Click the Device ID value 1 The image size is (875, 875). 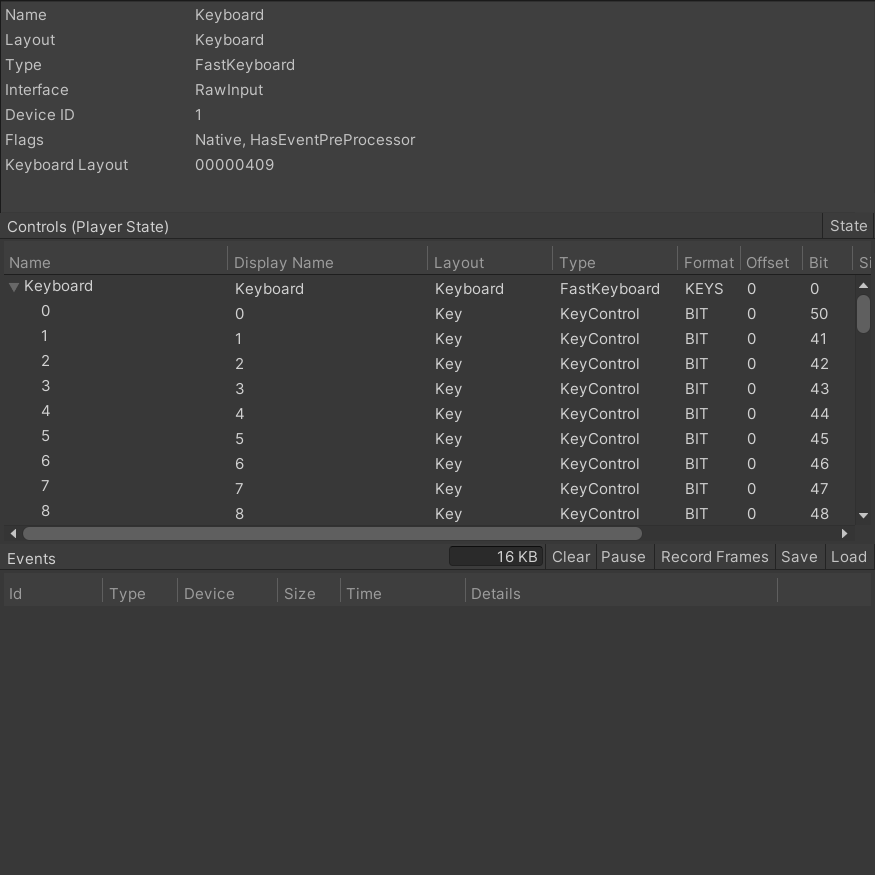pyautogui.click(x=198, y=115)
